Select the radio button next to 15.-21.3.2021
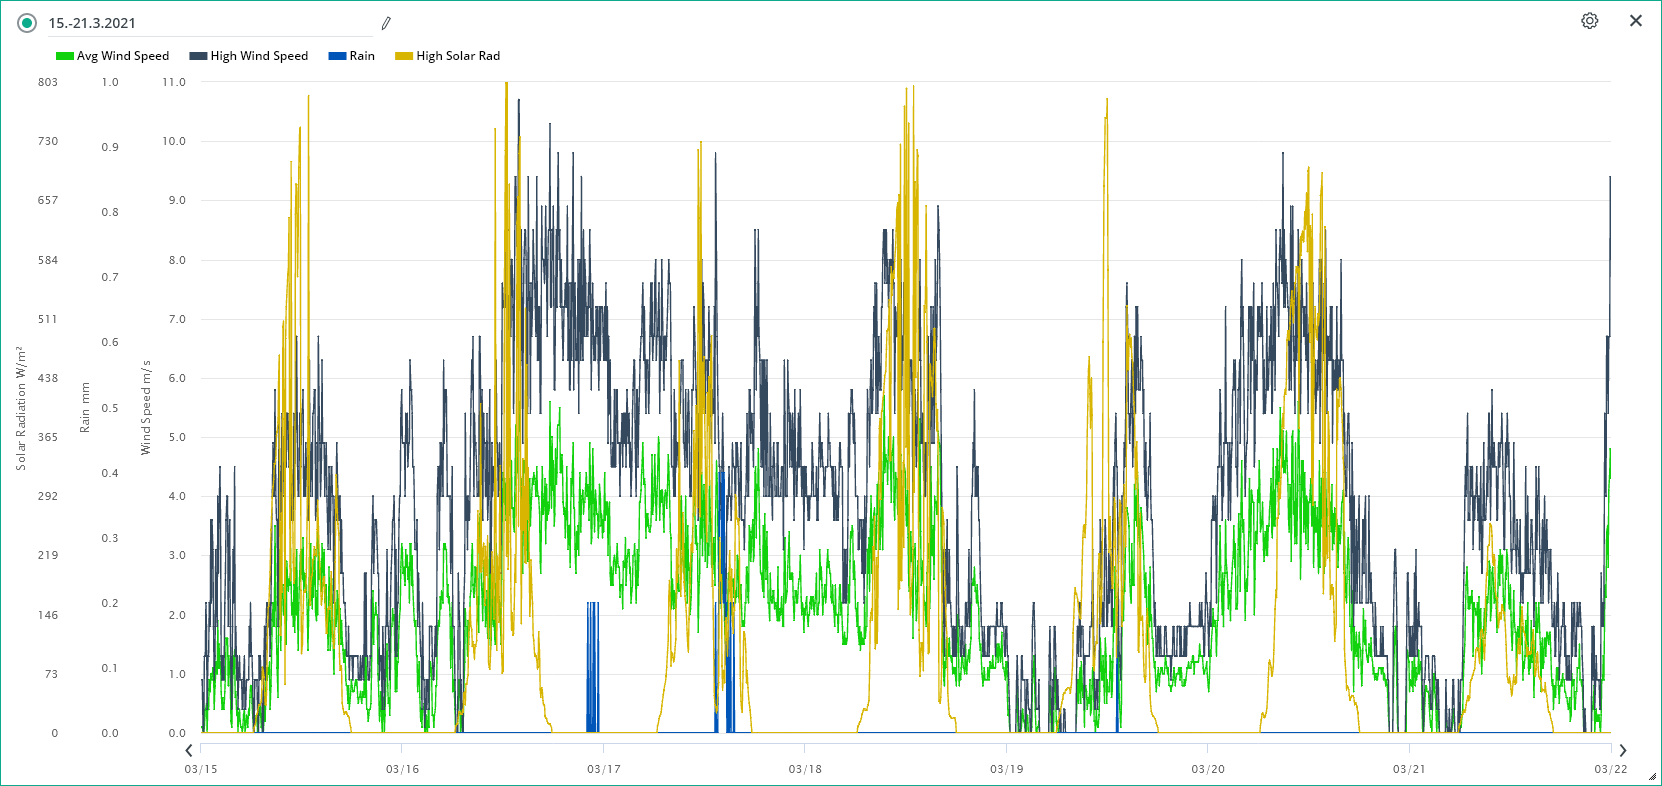 click(x=27, y=23)
